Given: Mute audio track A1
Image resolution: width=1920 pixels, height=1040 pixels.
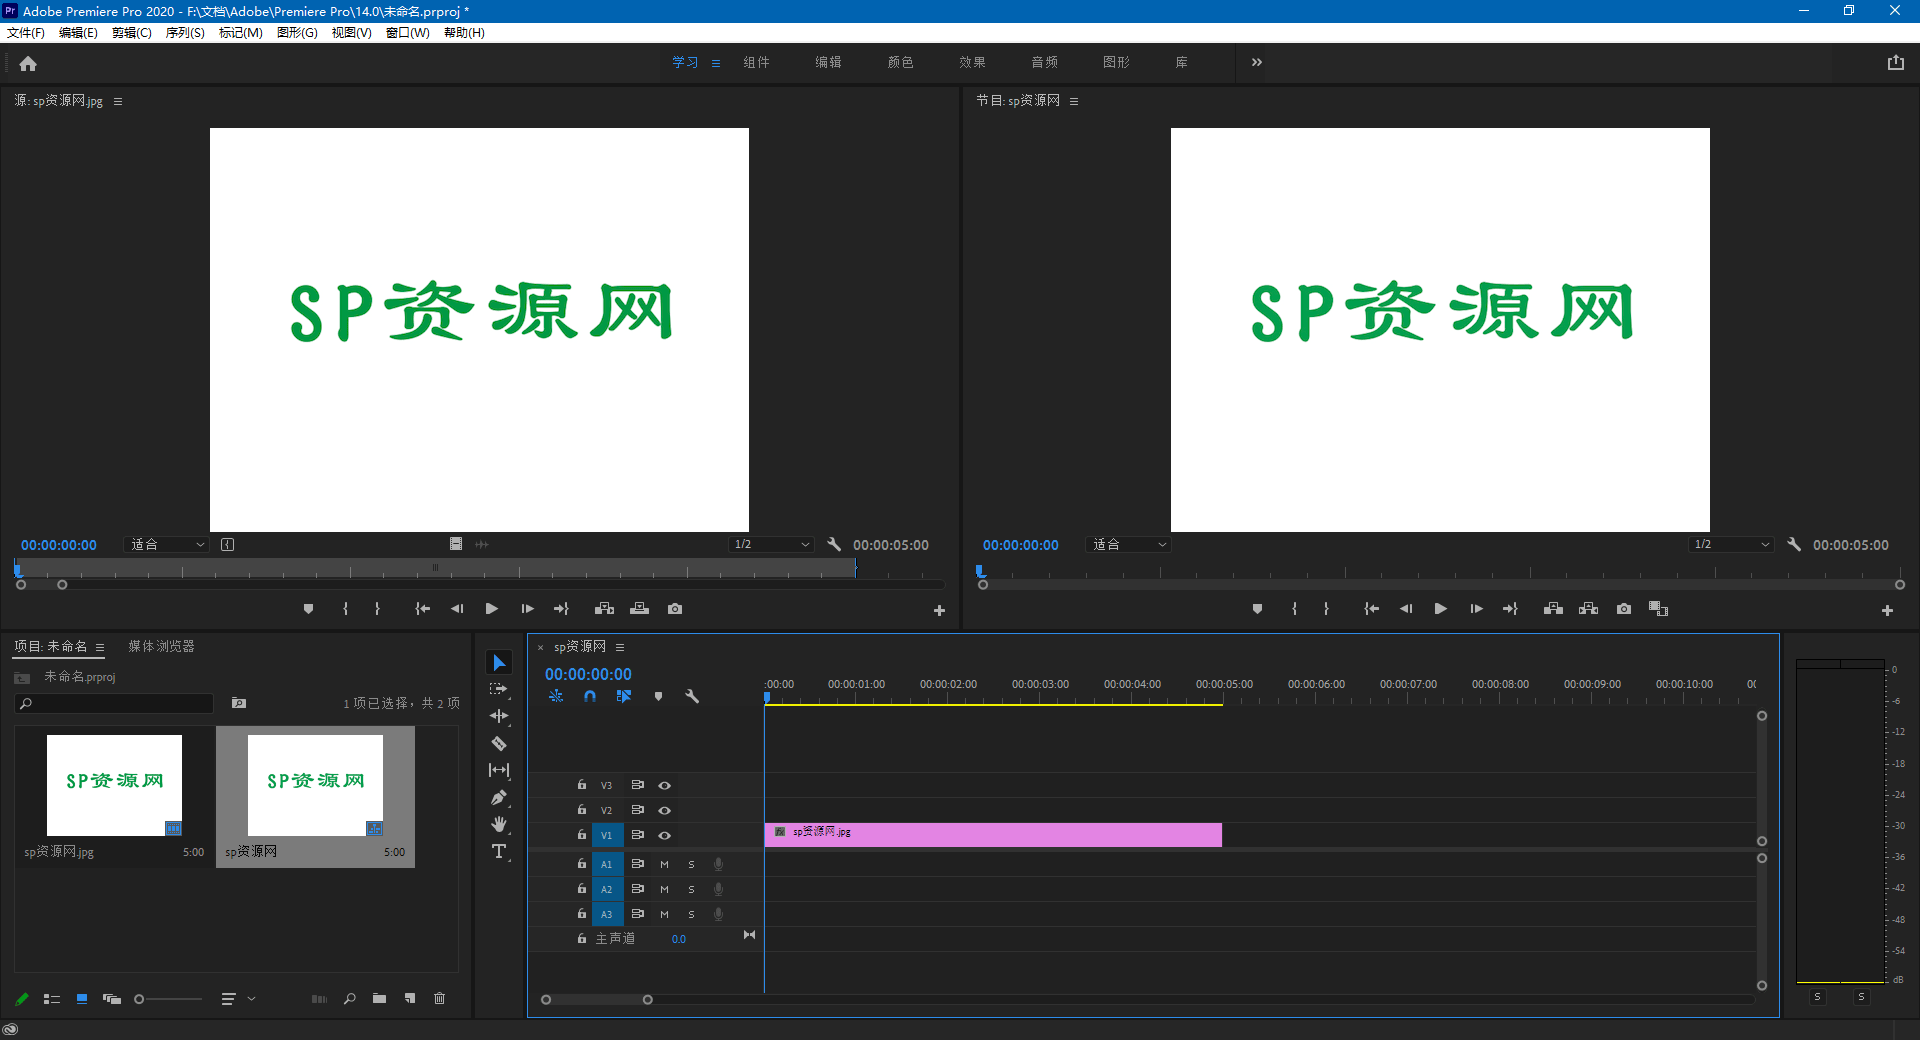Looking at the screenshot, I should coord(664,864).
